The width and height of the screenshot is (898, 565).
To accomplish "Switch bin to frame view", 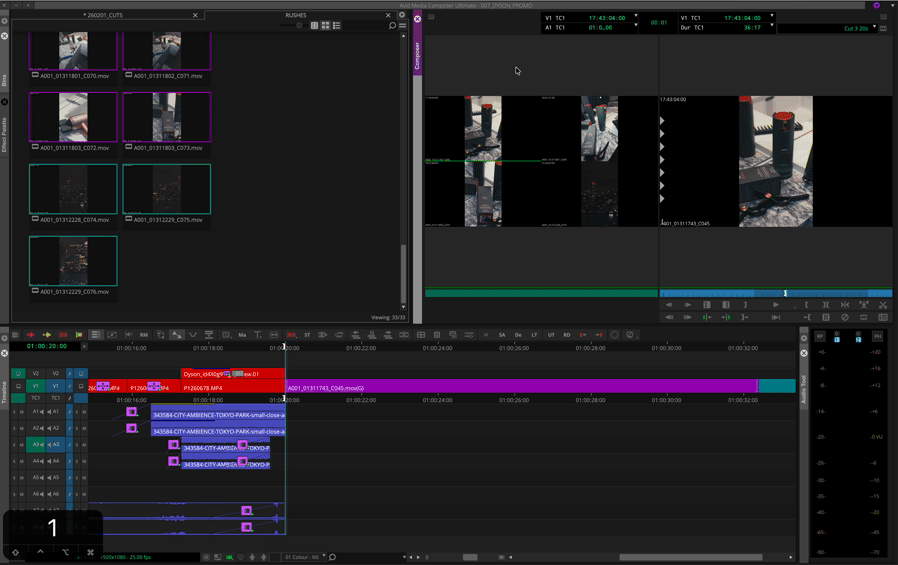I will 325,25.
